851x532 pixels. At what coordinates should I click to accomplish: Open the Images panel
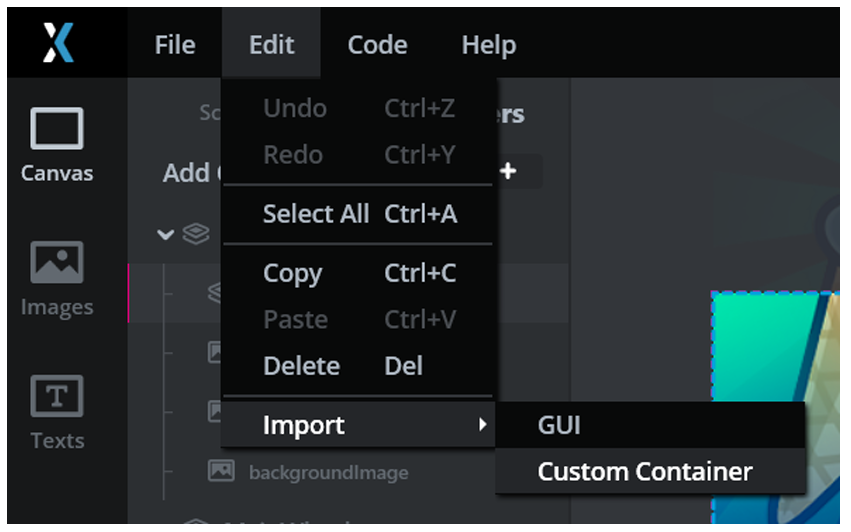click(x=57, y=279)
